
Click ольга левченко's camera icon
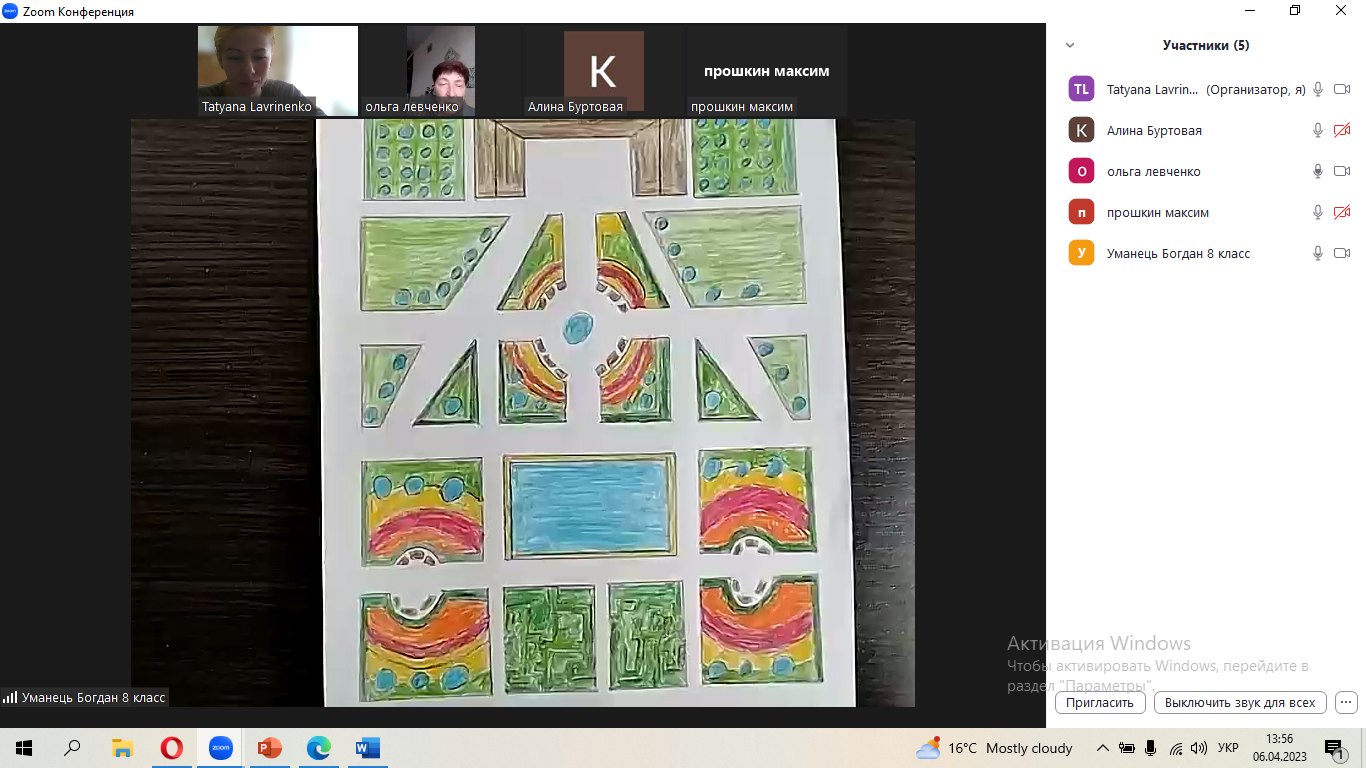(1342, 171)
